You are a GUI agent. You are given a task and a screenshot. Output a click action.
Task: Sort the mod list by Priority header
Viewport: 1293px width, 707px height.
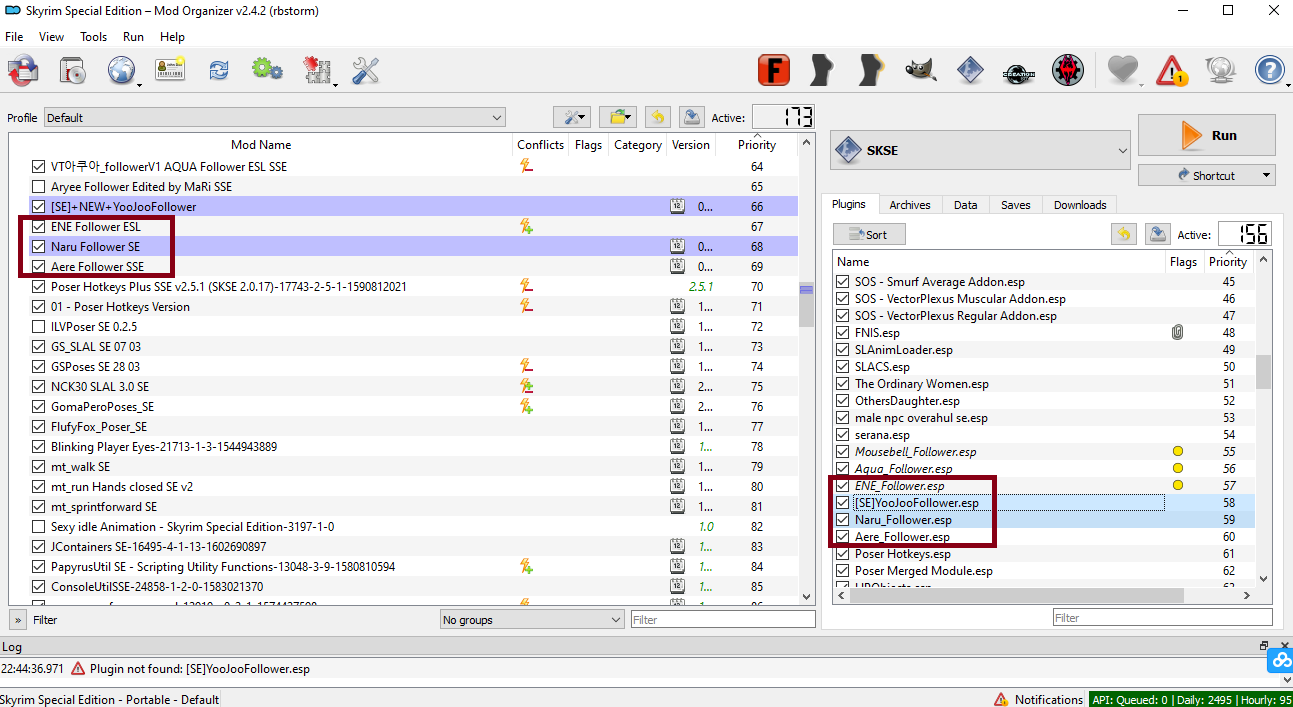pyautogui.click(x=757, y=145)
